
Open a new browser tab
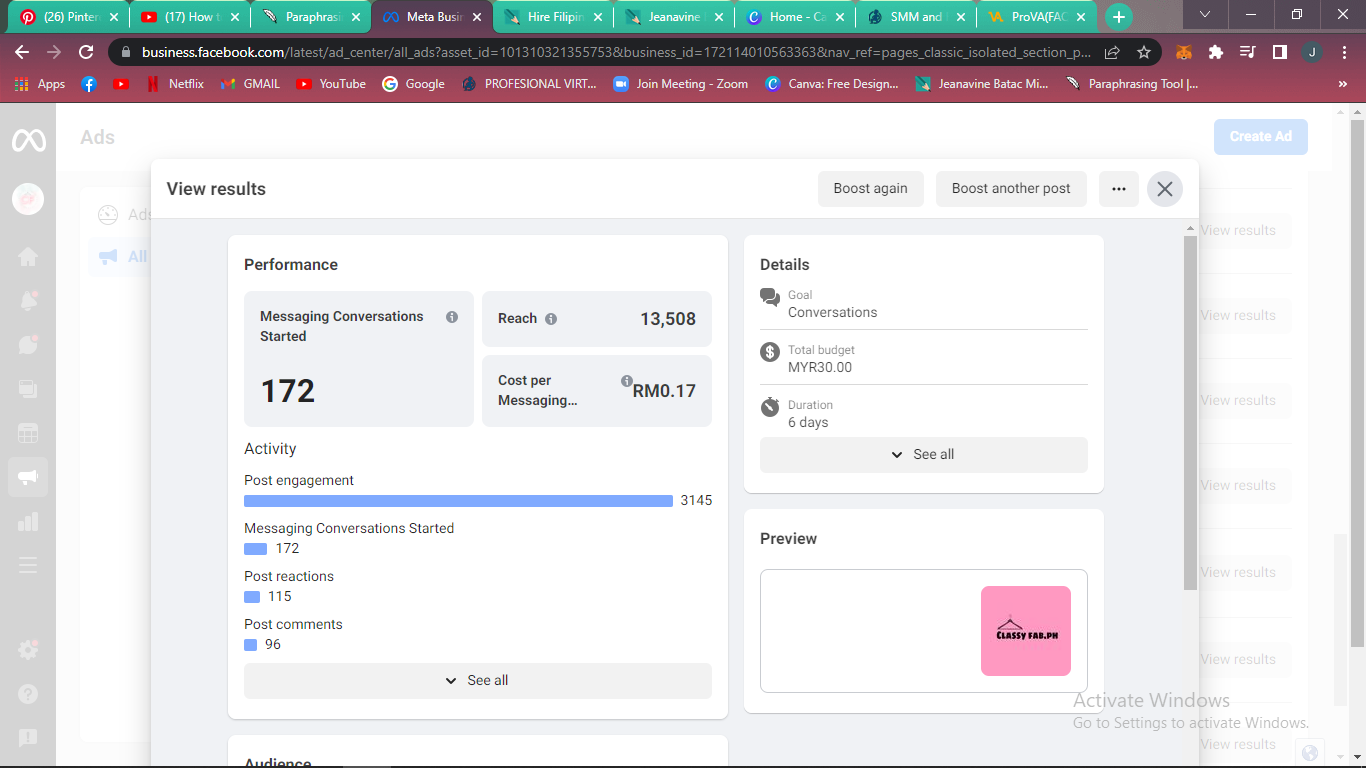coord(1118,17)
